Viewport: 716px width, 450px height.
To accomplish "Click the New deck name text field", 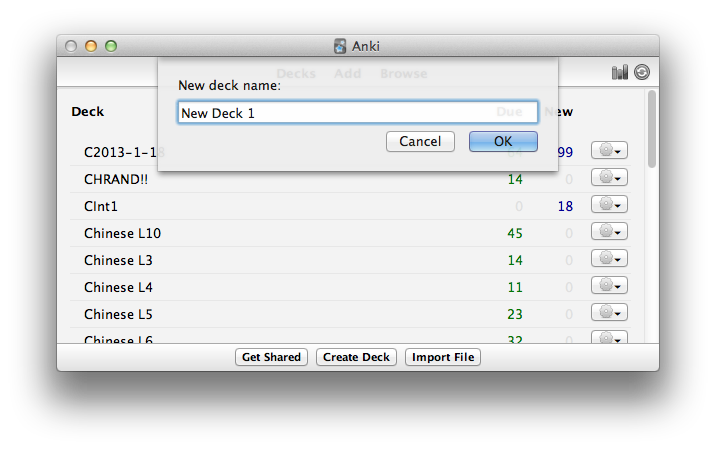I will [358, 112].
